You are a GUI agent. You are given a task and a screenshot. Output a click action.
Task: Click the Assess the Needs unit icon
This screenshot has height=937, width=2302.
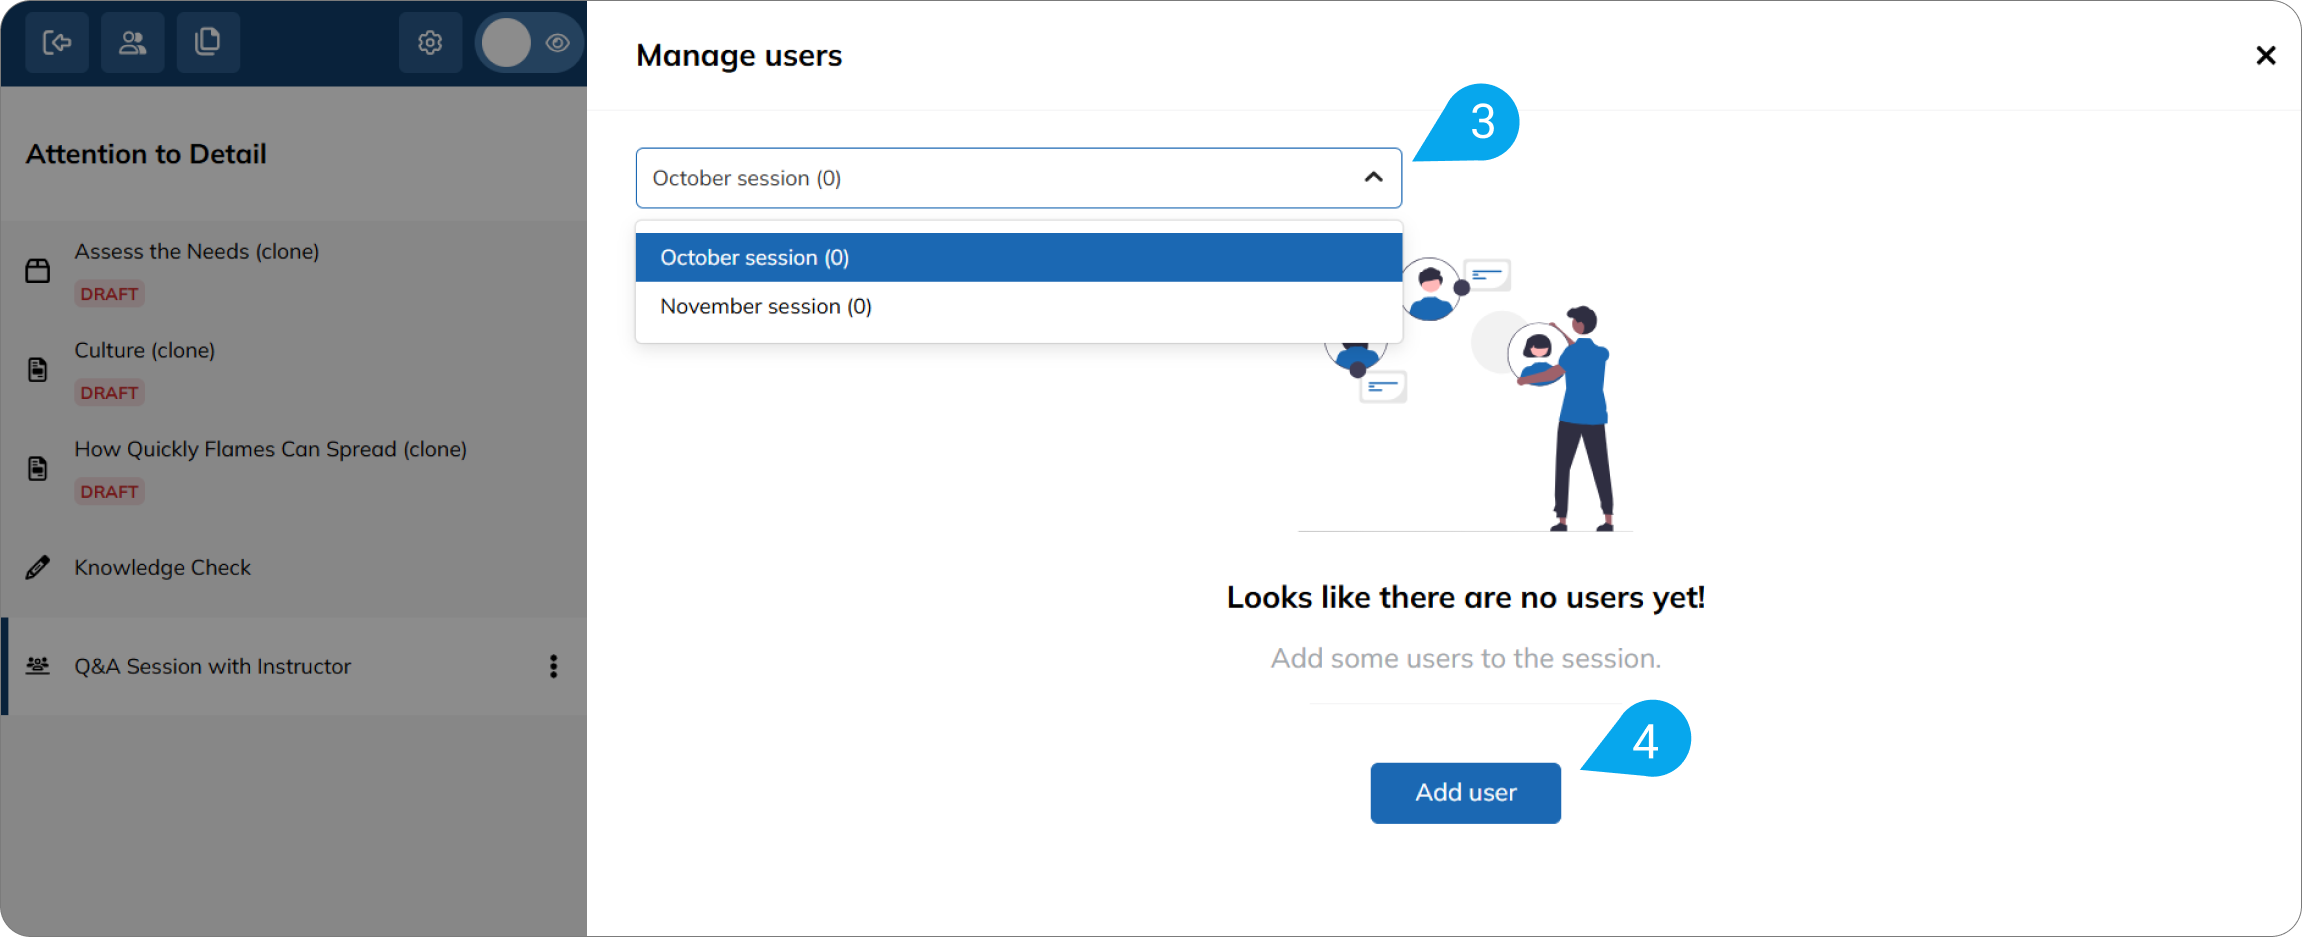click(x=38, y=271)
